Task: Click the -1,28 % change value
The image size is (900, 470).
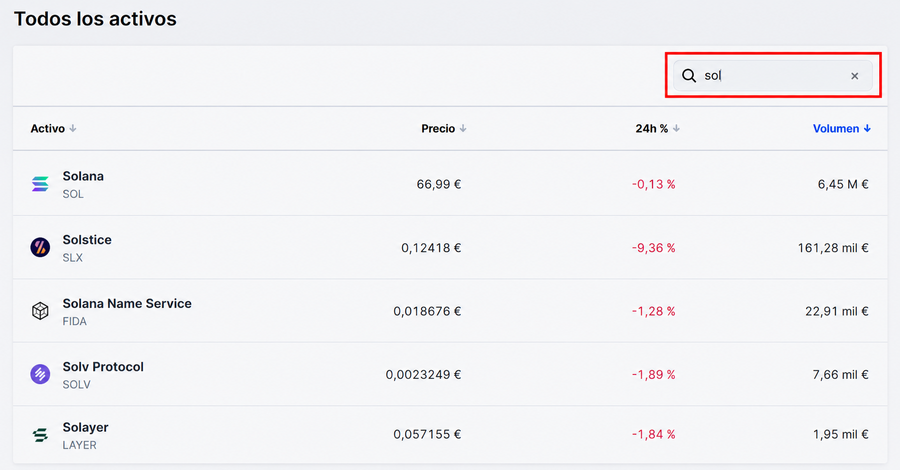Action: pos(654,311)
